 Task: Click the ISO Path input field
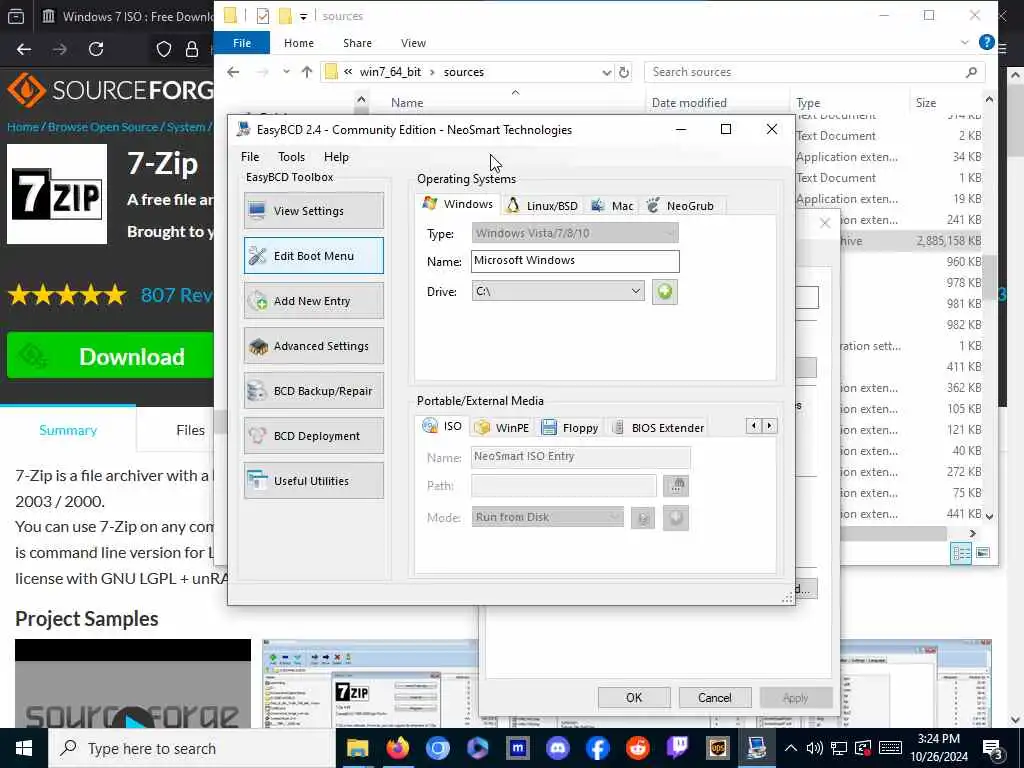(564, 486)
